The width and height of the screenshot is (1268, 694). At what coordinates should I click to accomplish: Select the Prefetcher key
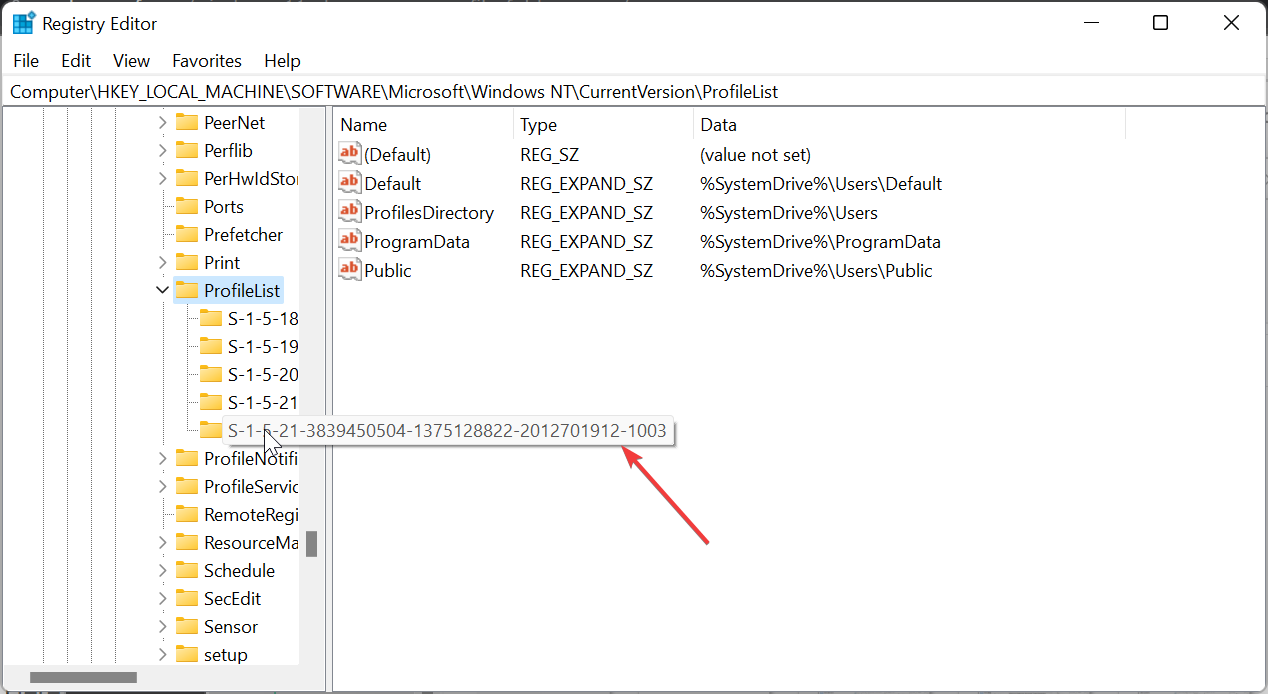pyautogui.click(x=243, y=235)
